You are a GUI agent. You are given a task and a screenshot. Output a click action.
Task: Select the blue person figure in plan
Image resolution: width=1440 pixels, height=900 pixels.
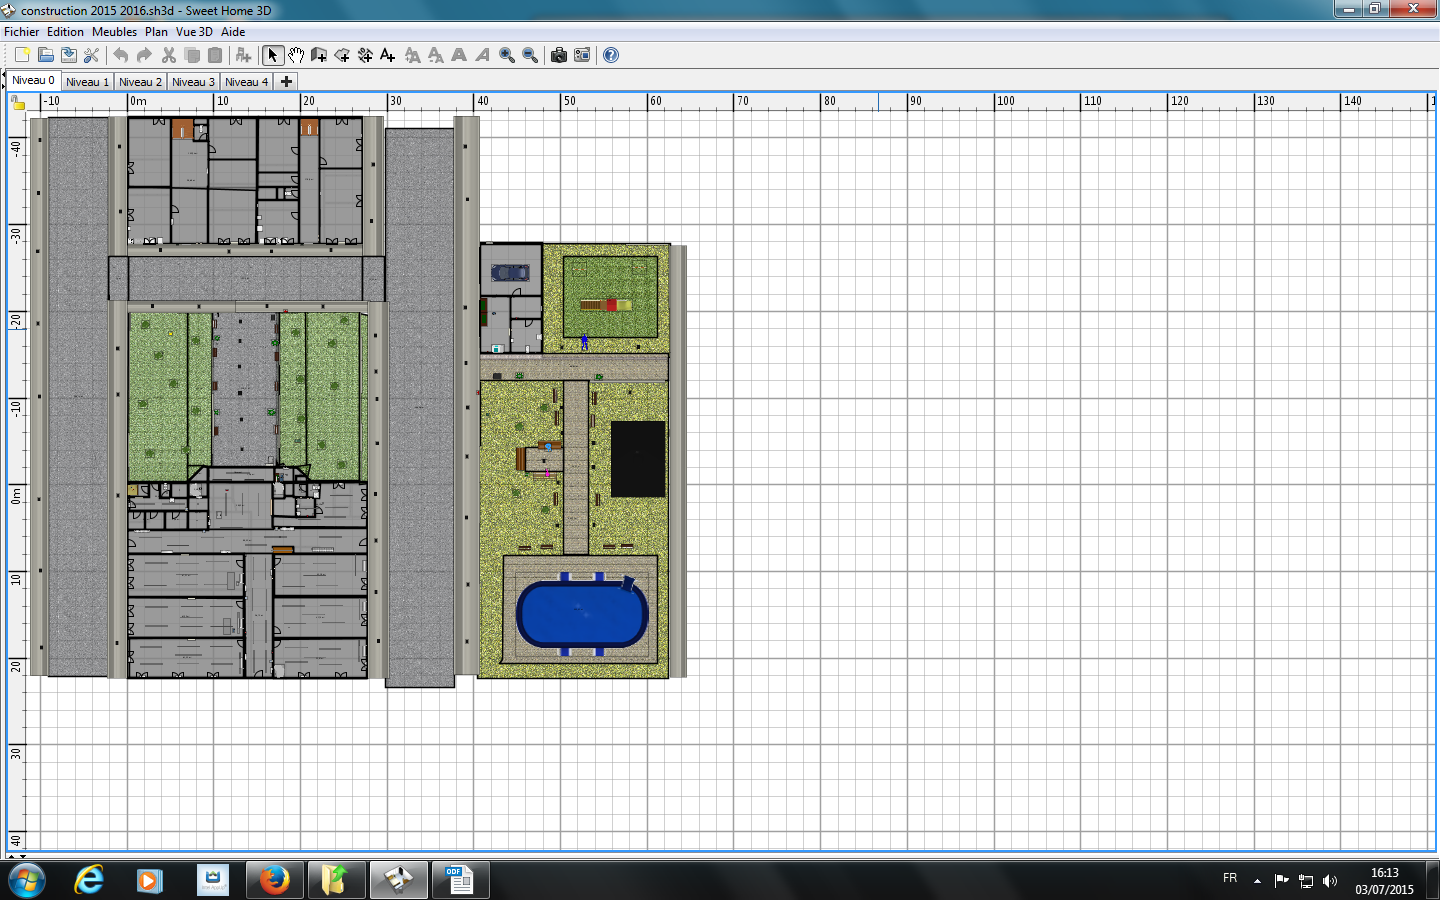584,342
